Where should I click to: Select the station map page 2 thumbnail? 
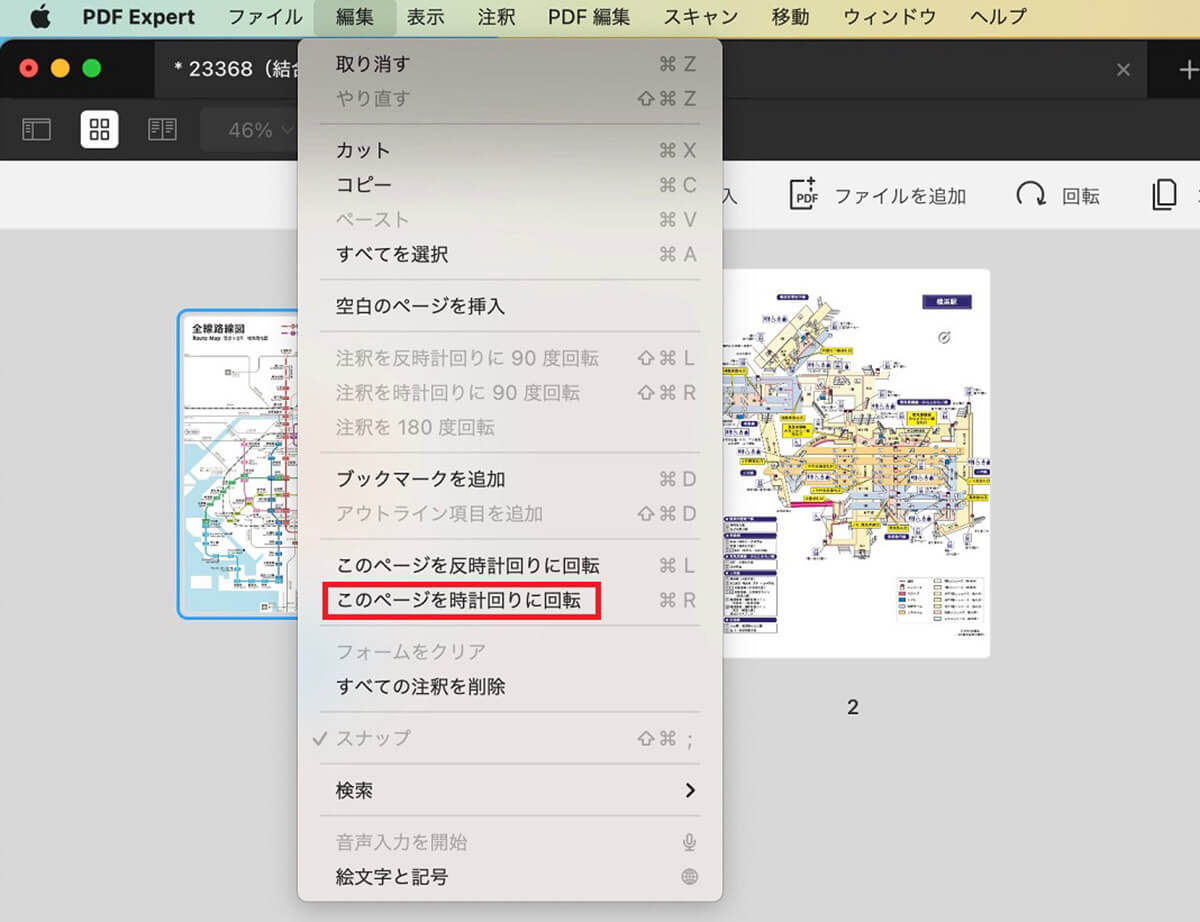click(x=857, y=463)
